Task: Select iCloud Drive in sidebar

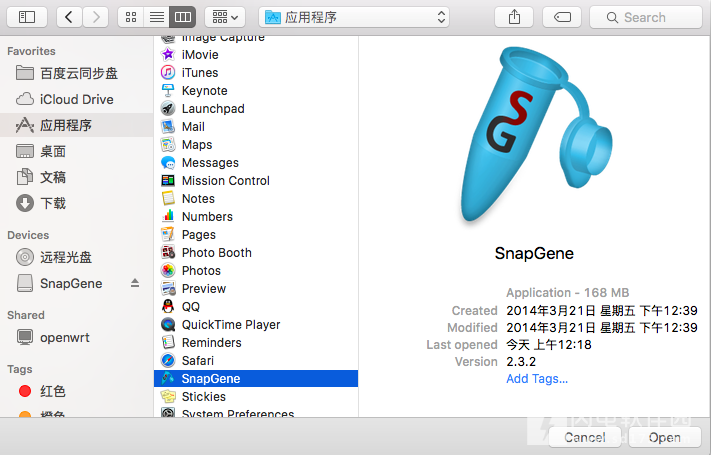Action: pos(77,99)
